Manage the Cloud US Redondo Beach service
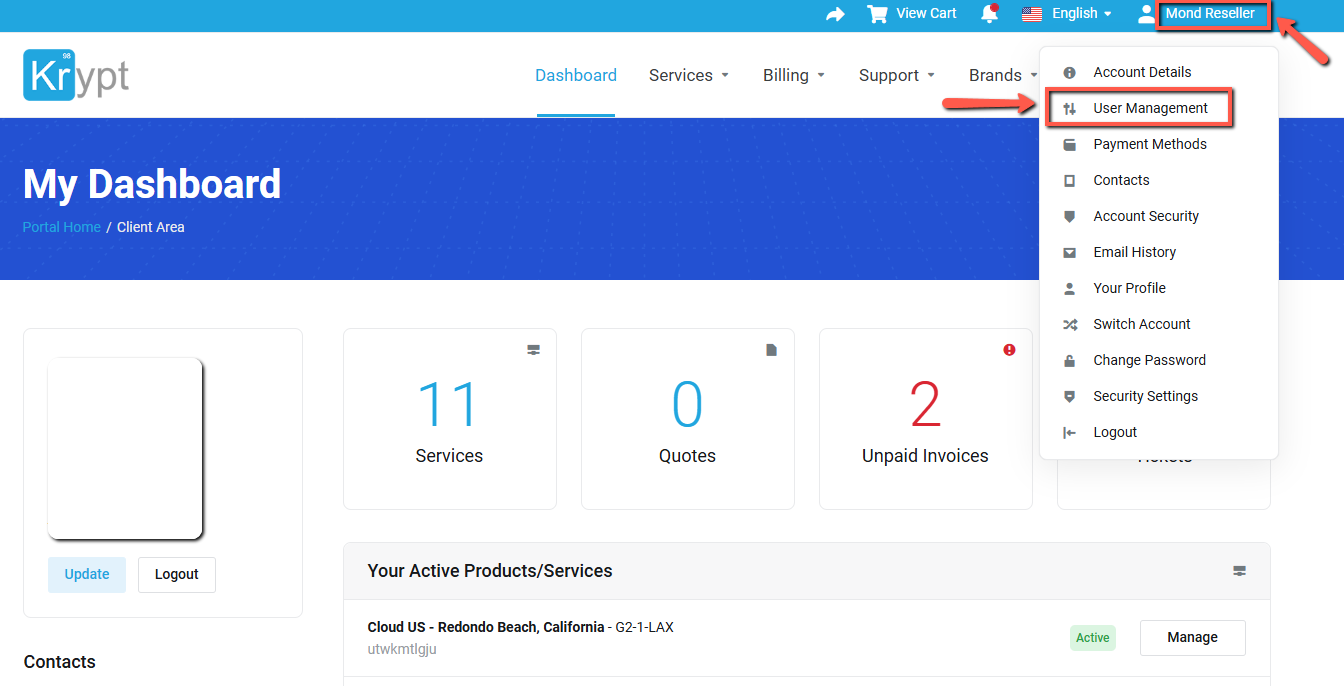This screenshot has height=686, width=1344. click(1193, 638)
